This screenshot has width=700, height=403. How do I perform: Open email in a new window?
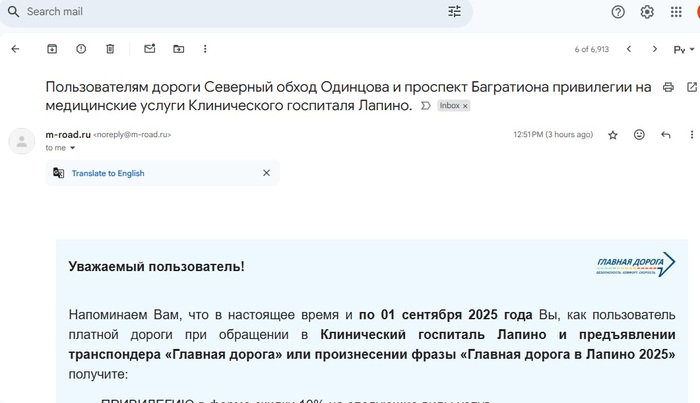(692, 87)
